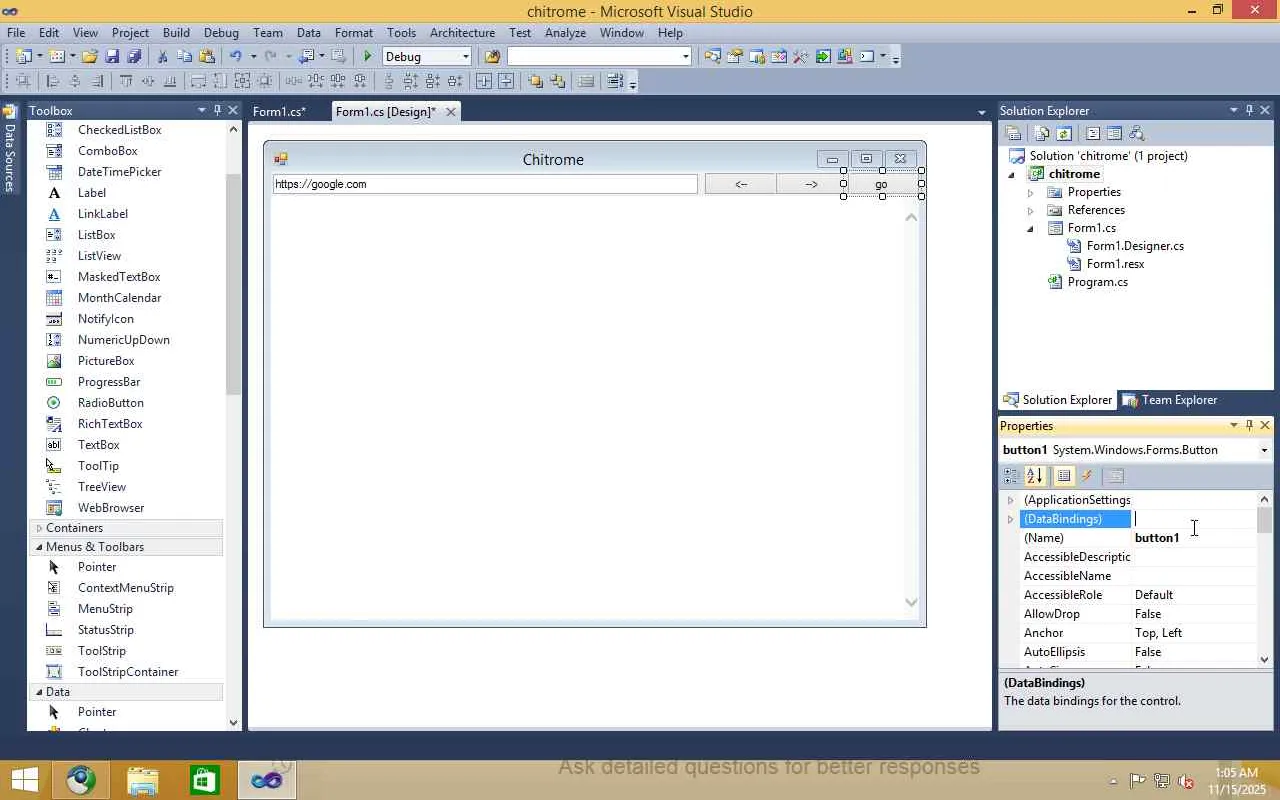Start debugging with the green play icon
This screenshot has height=800, width=1280.
pyautogui.click(x=368, y=57)
